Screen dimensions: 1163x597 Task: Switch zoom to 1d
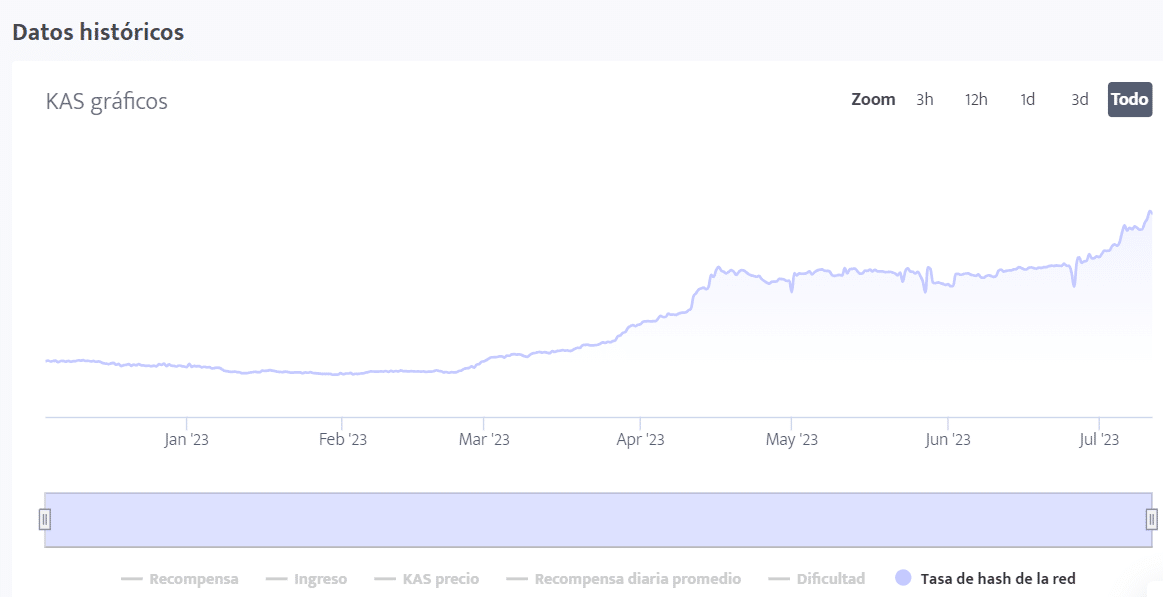[1028, 100]
